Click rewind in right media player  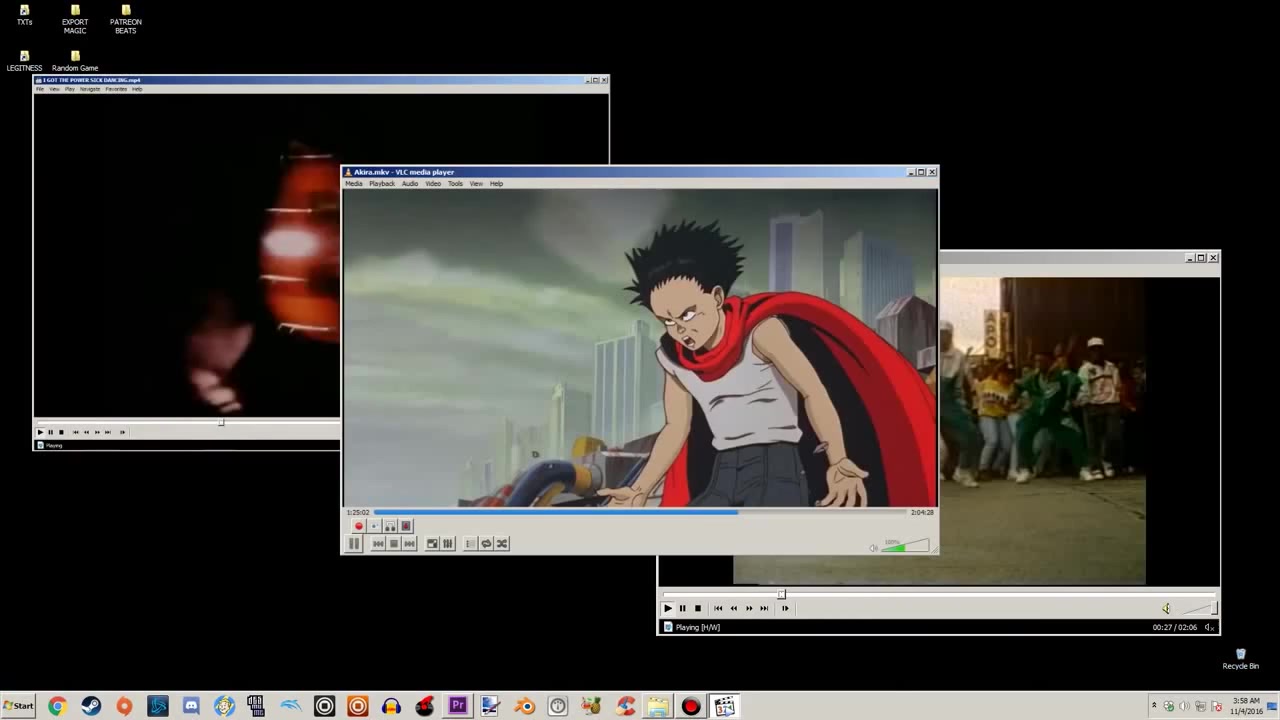(x=733, y=608)
